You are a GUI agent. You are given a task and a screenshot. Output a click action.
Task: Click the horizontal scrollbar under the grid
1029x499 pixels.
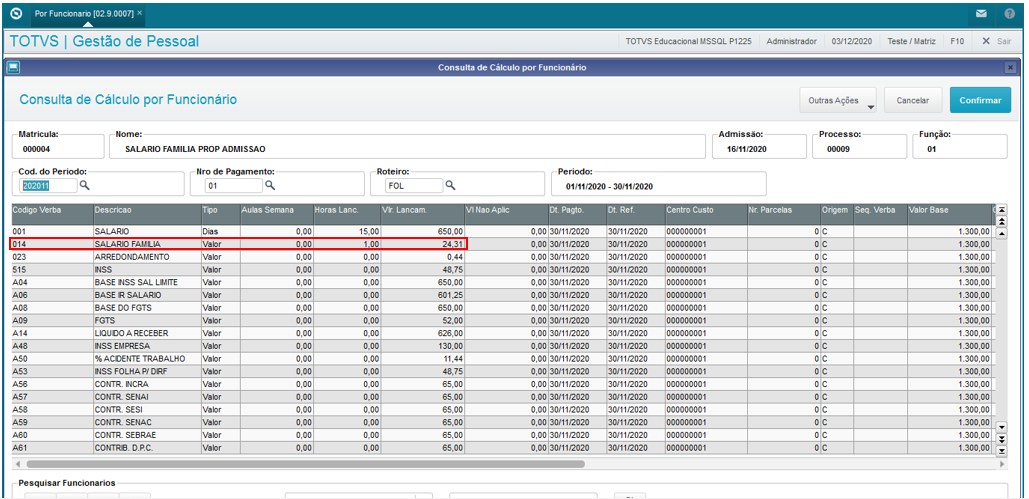pyautogui.click(x=297, y=464)
